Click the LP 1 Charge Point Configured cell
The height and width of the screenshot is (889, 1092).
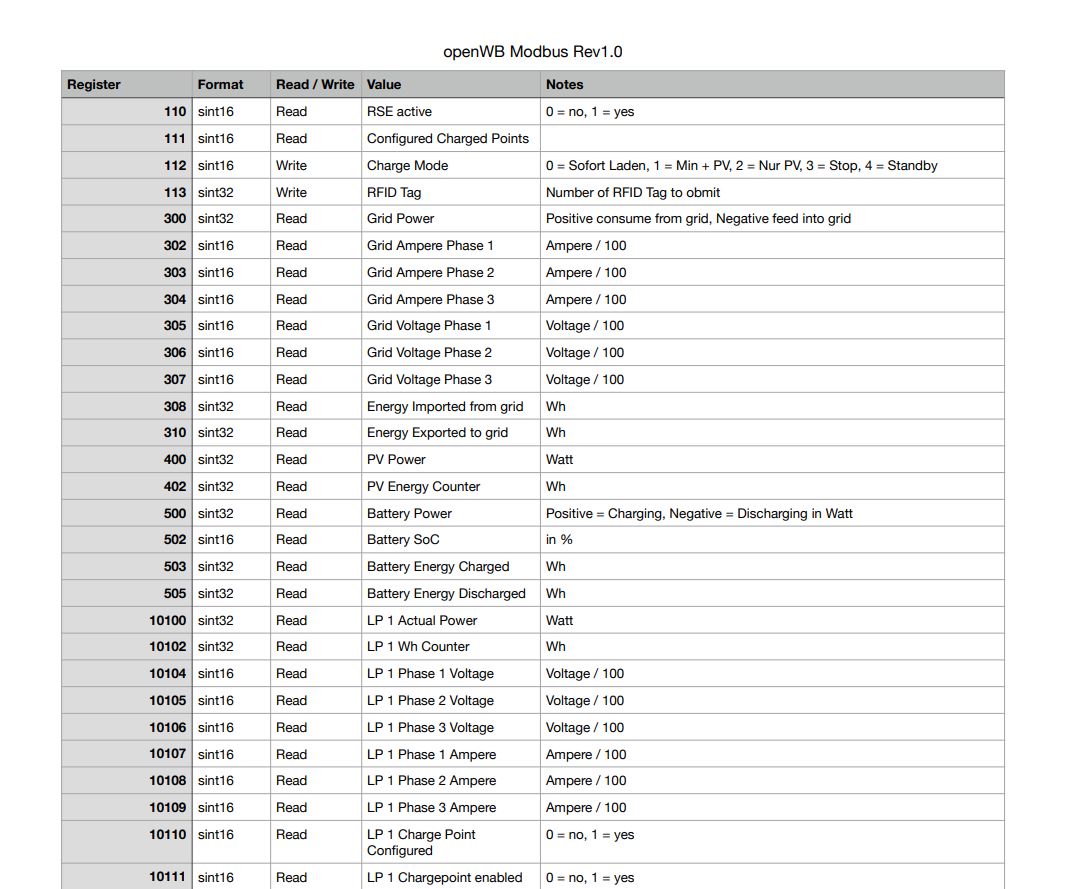point(451,842)
